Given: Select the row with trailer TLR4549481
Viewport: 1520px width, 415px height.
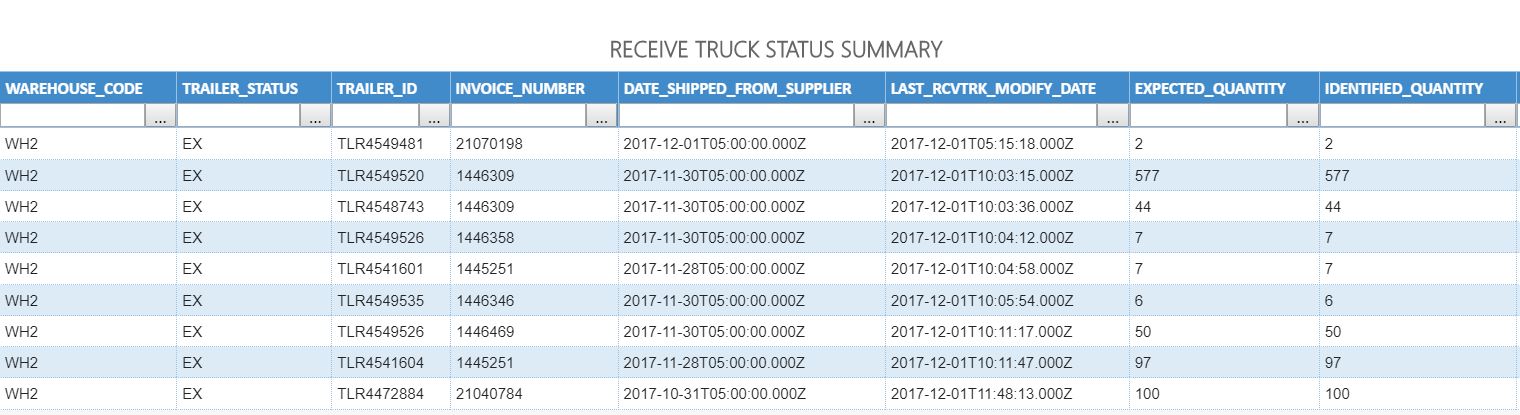Looking at the screenshot, I should (380, 144).
